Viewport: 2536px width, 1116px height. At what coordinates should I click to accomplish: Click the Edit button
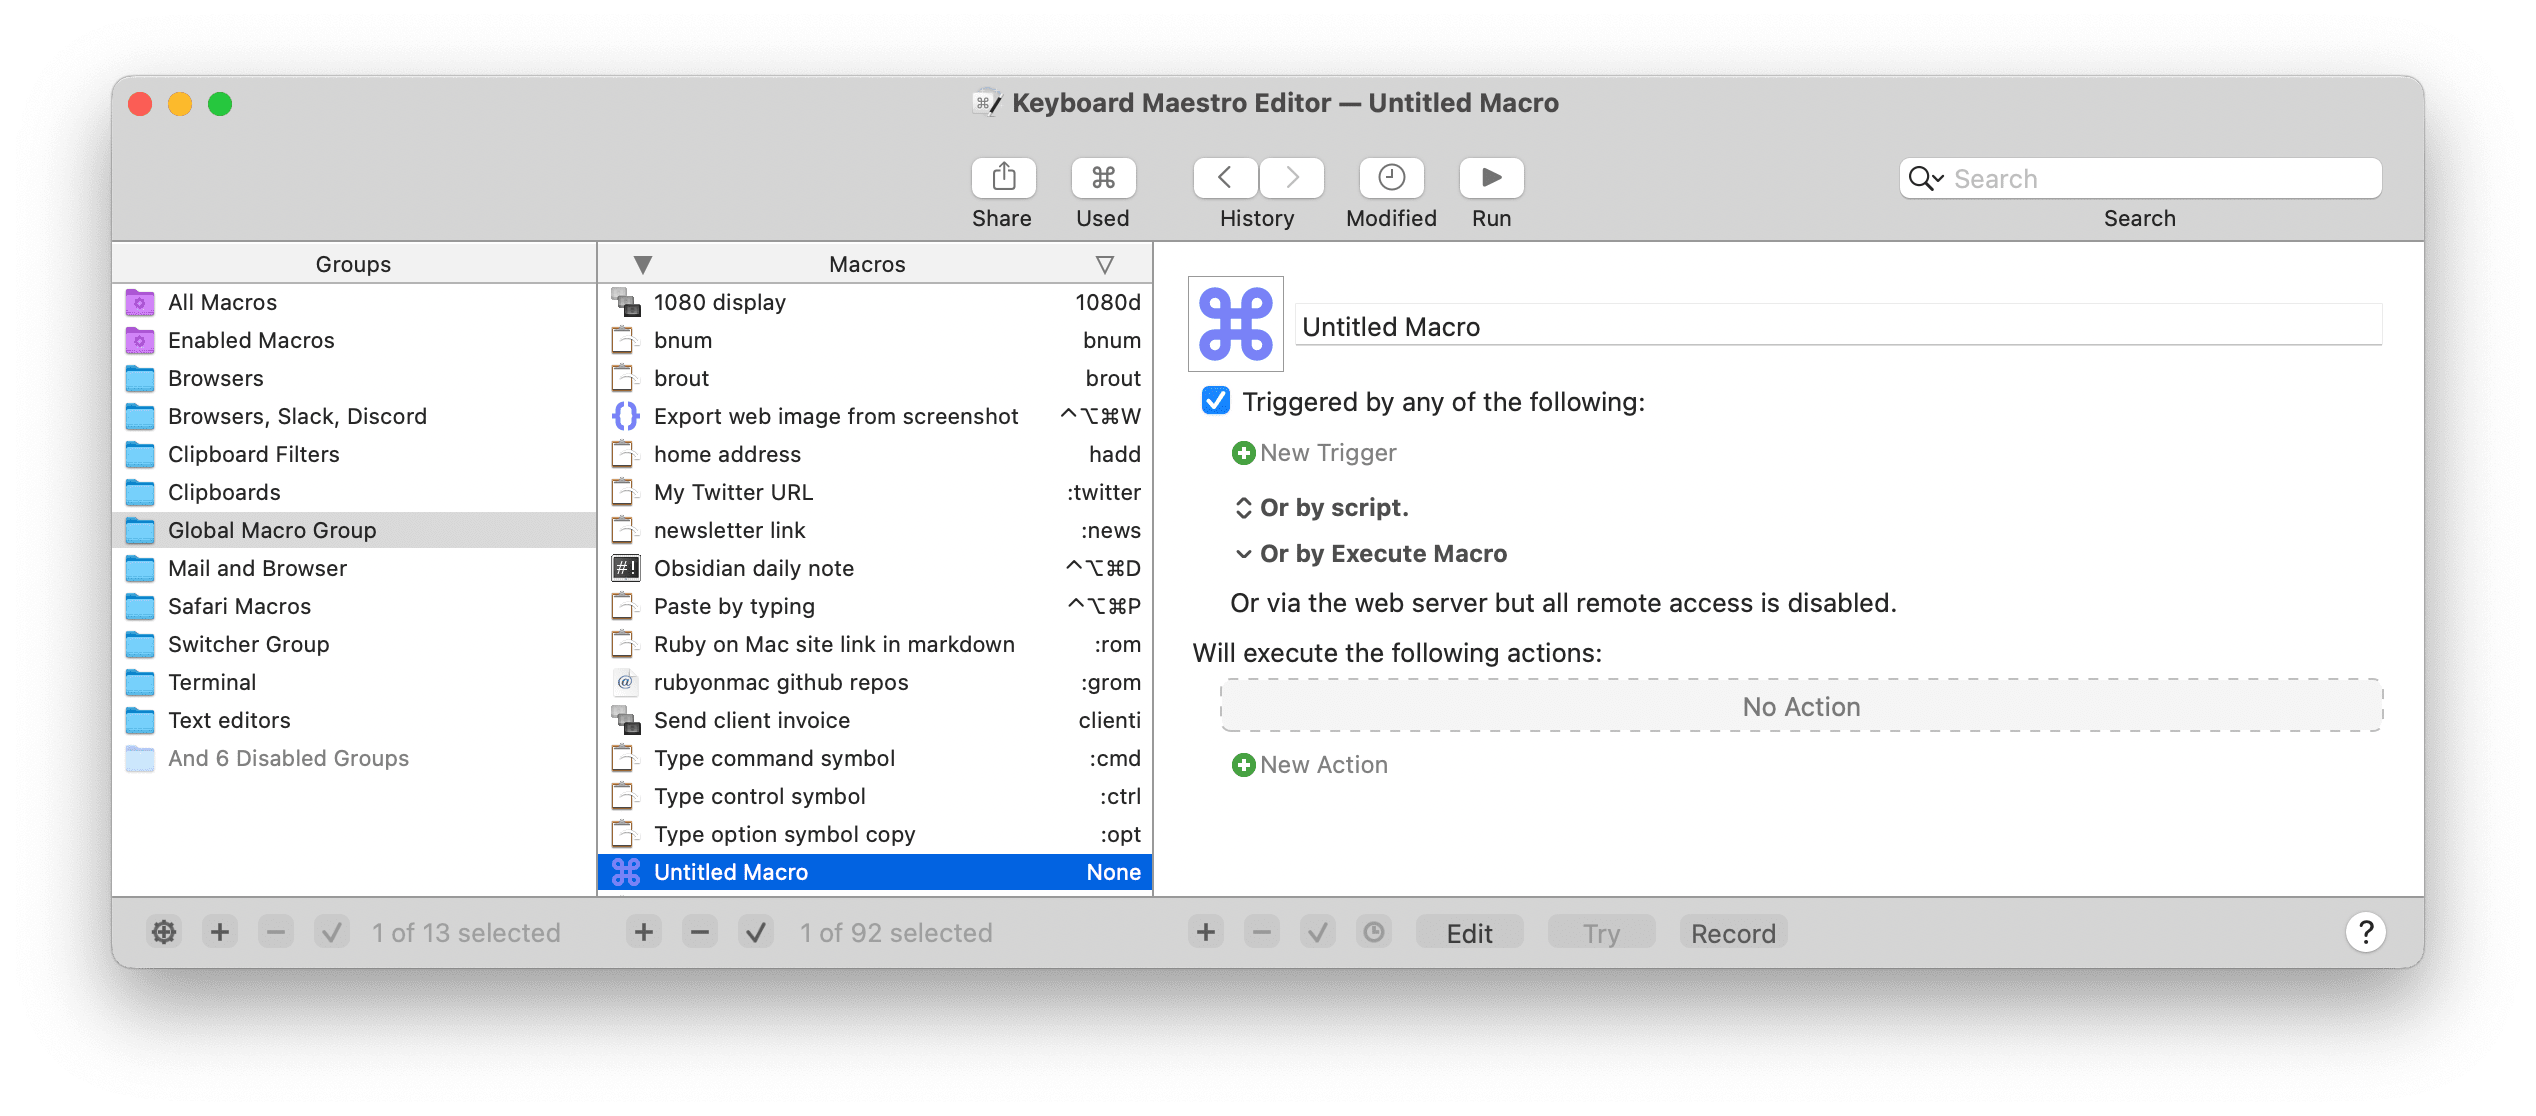click(1469, 932)
